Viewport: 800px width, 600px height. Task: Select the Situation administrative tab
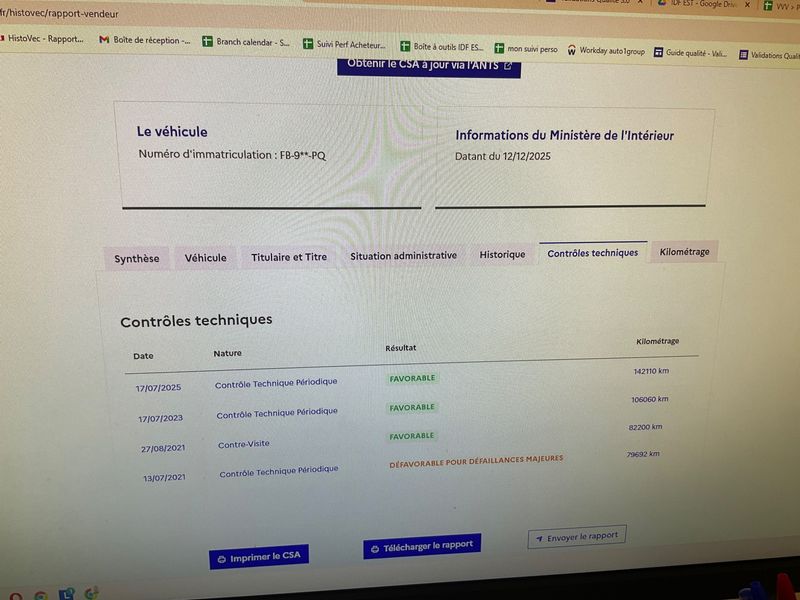coord(403,256)
